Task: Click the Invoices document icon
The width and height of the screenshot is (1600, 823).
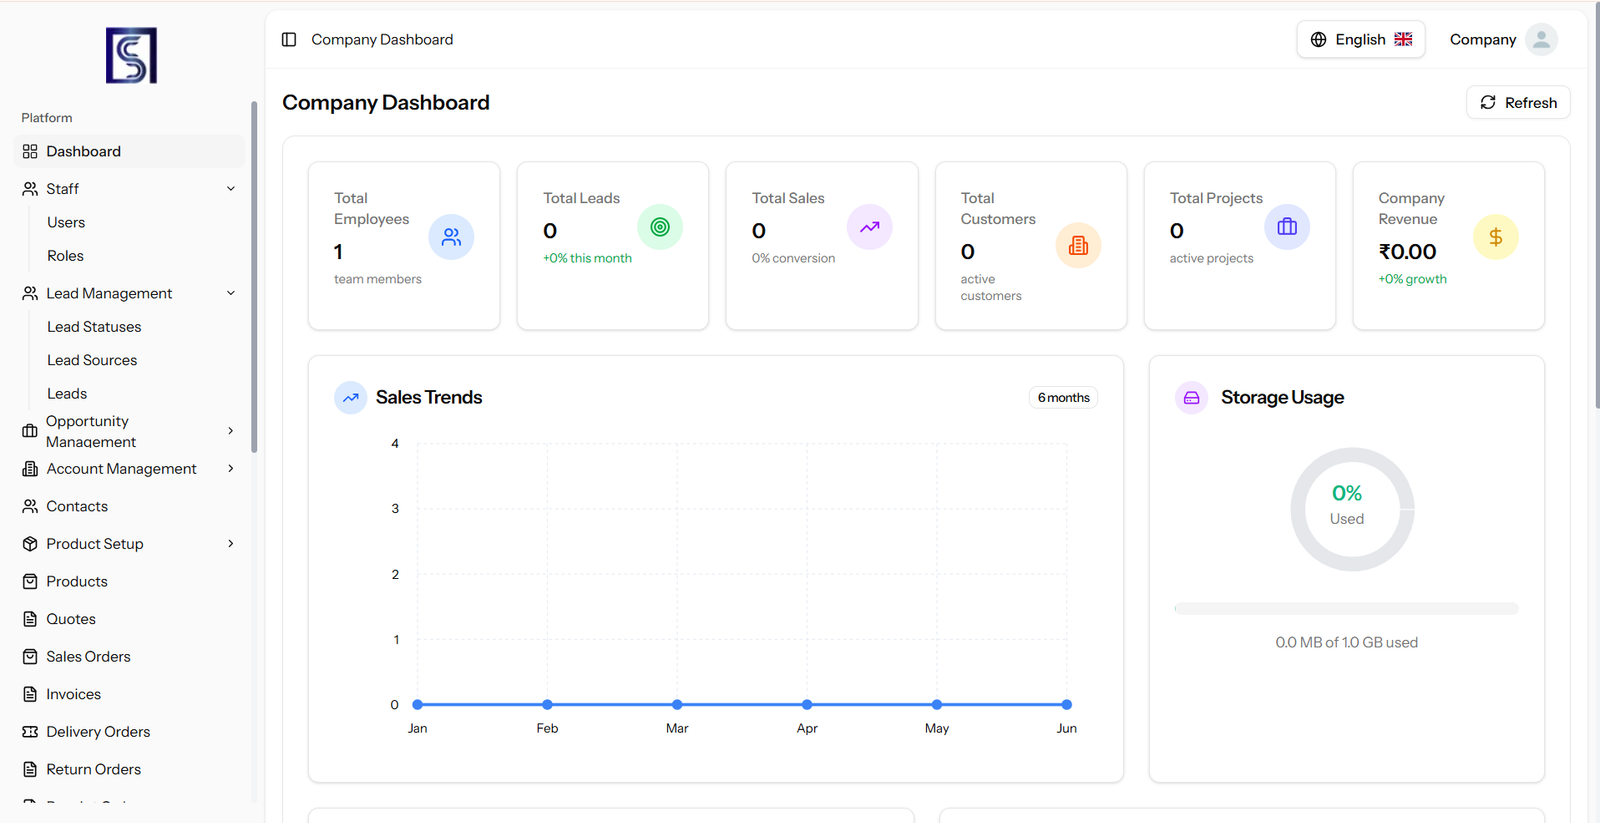Action: [30, 694]
